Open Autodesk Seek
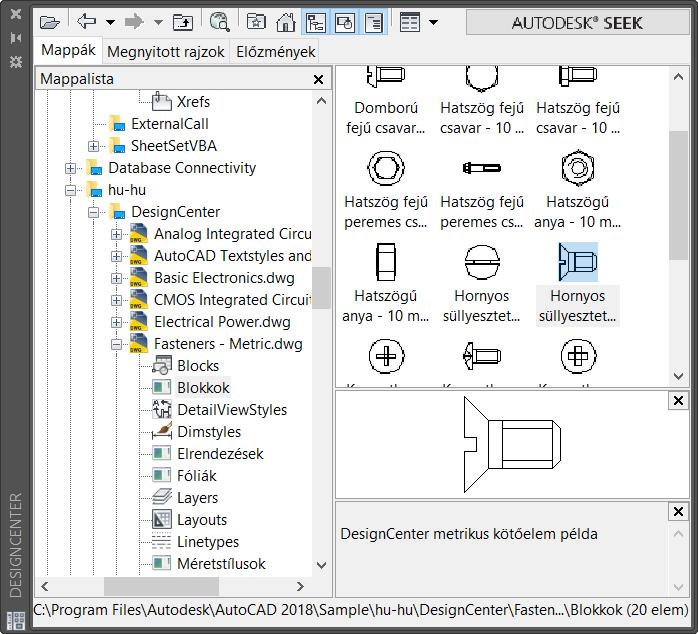 (x=577, y=22)
